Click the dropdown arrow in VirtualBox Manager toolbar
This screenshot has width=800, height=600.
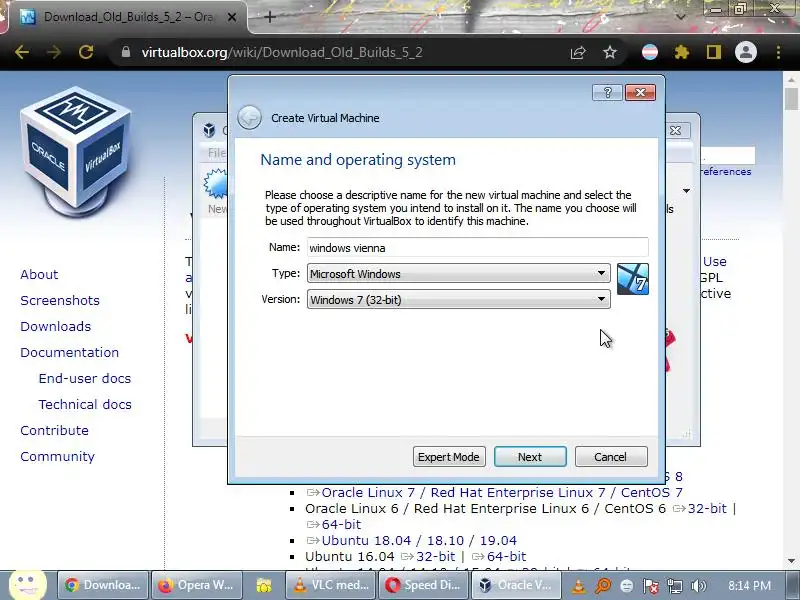(x=686, y=191)
